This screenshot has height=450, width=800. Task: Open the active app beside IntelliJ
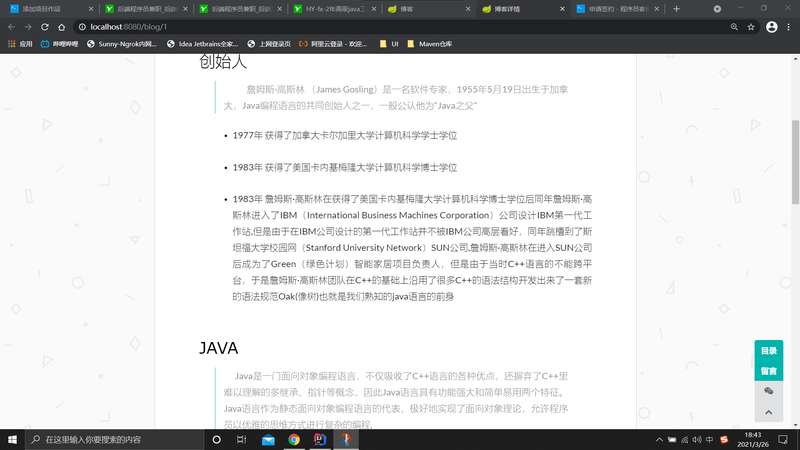[346, 439]
